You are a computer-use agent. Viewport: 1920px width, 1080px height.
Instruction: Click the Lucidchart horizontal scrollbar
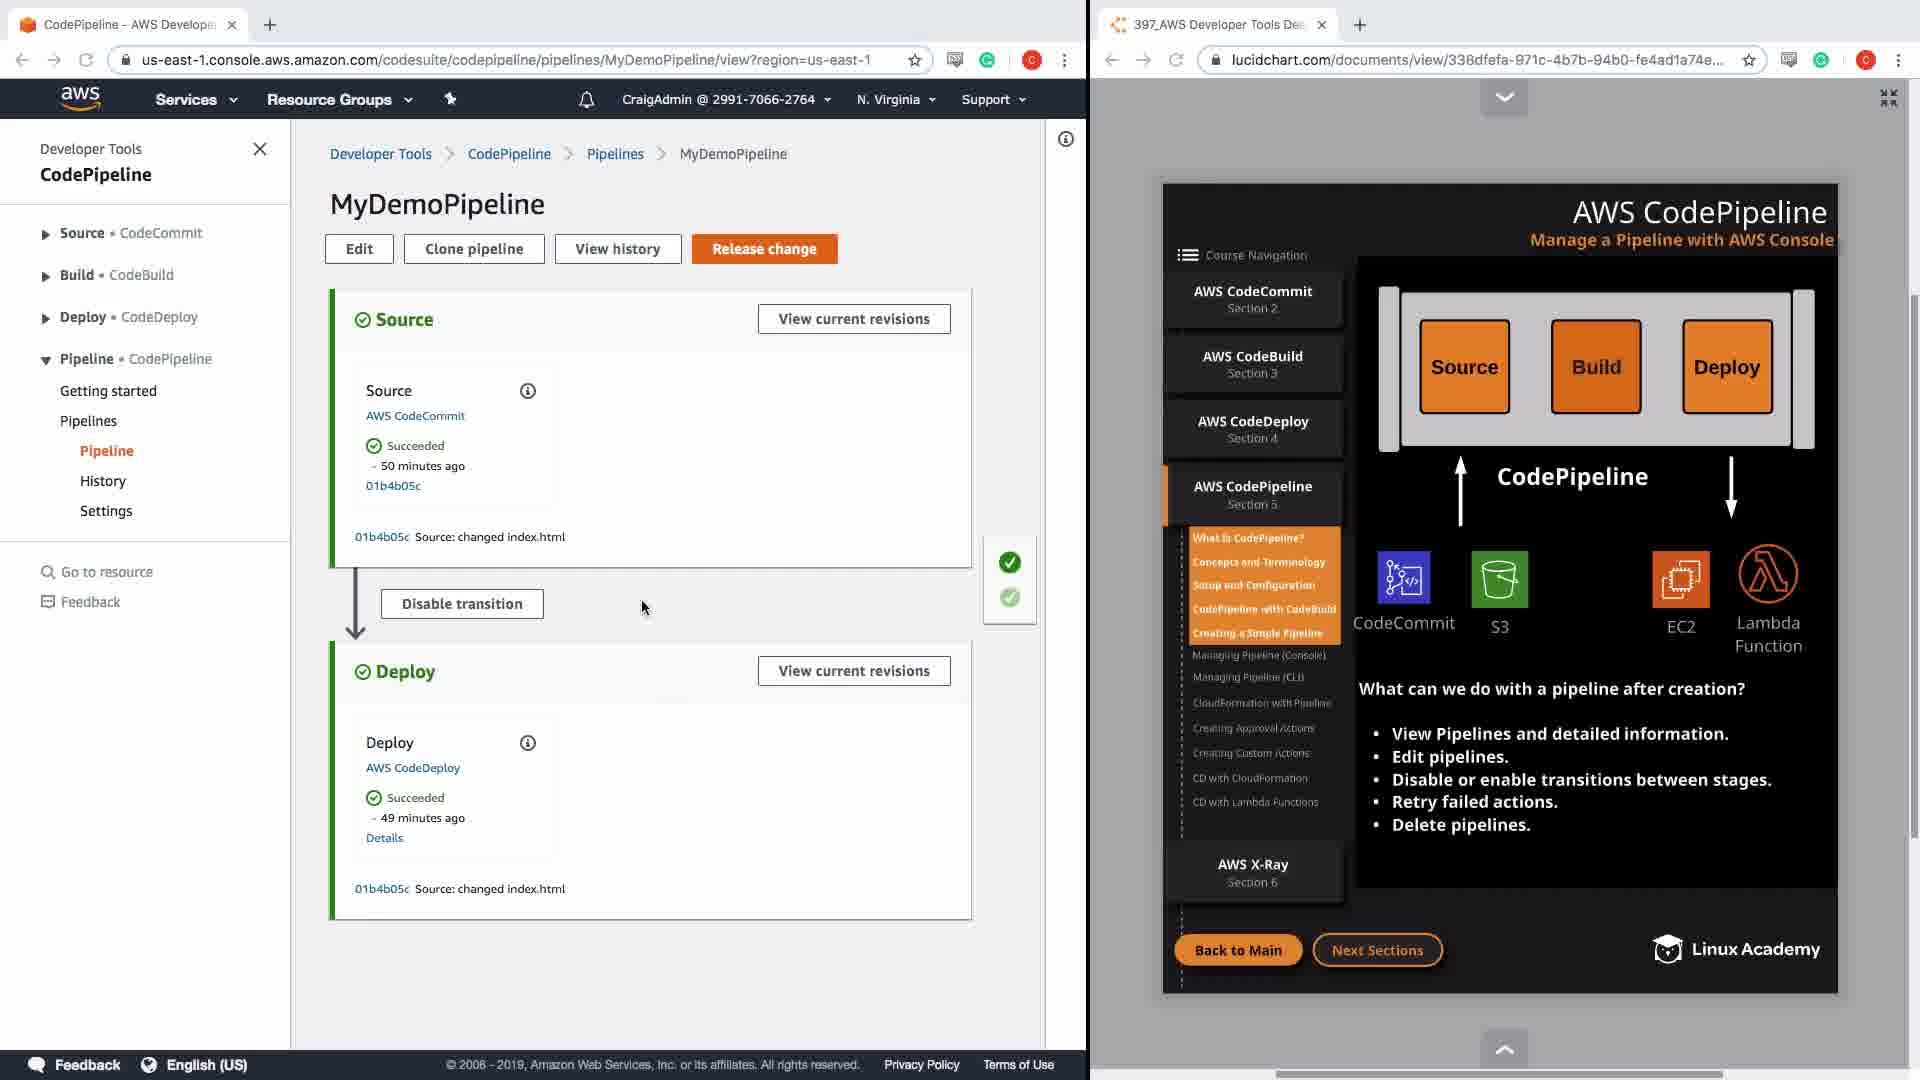coord(1498,1074)
